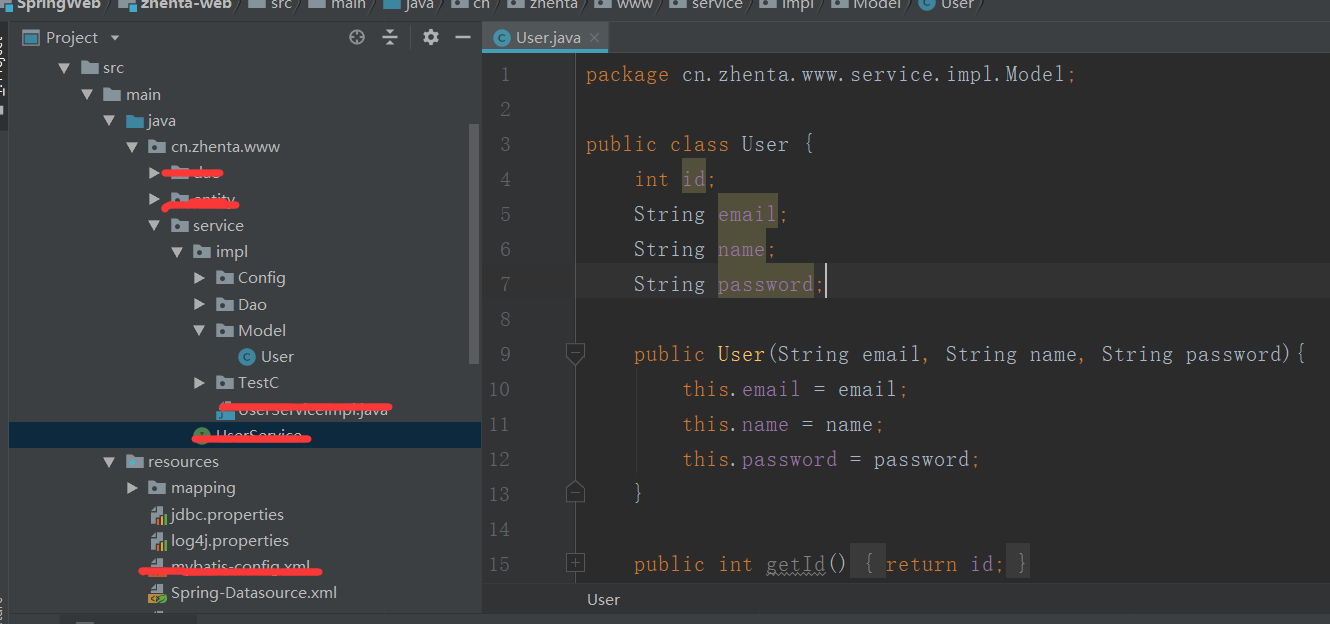Select the mapping folder label
Screen dimensions: 1330x624
pos(203,488)
